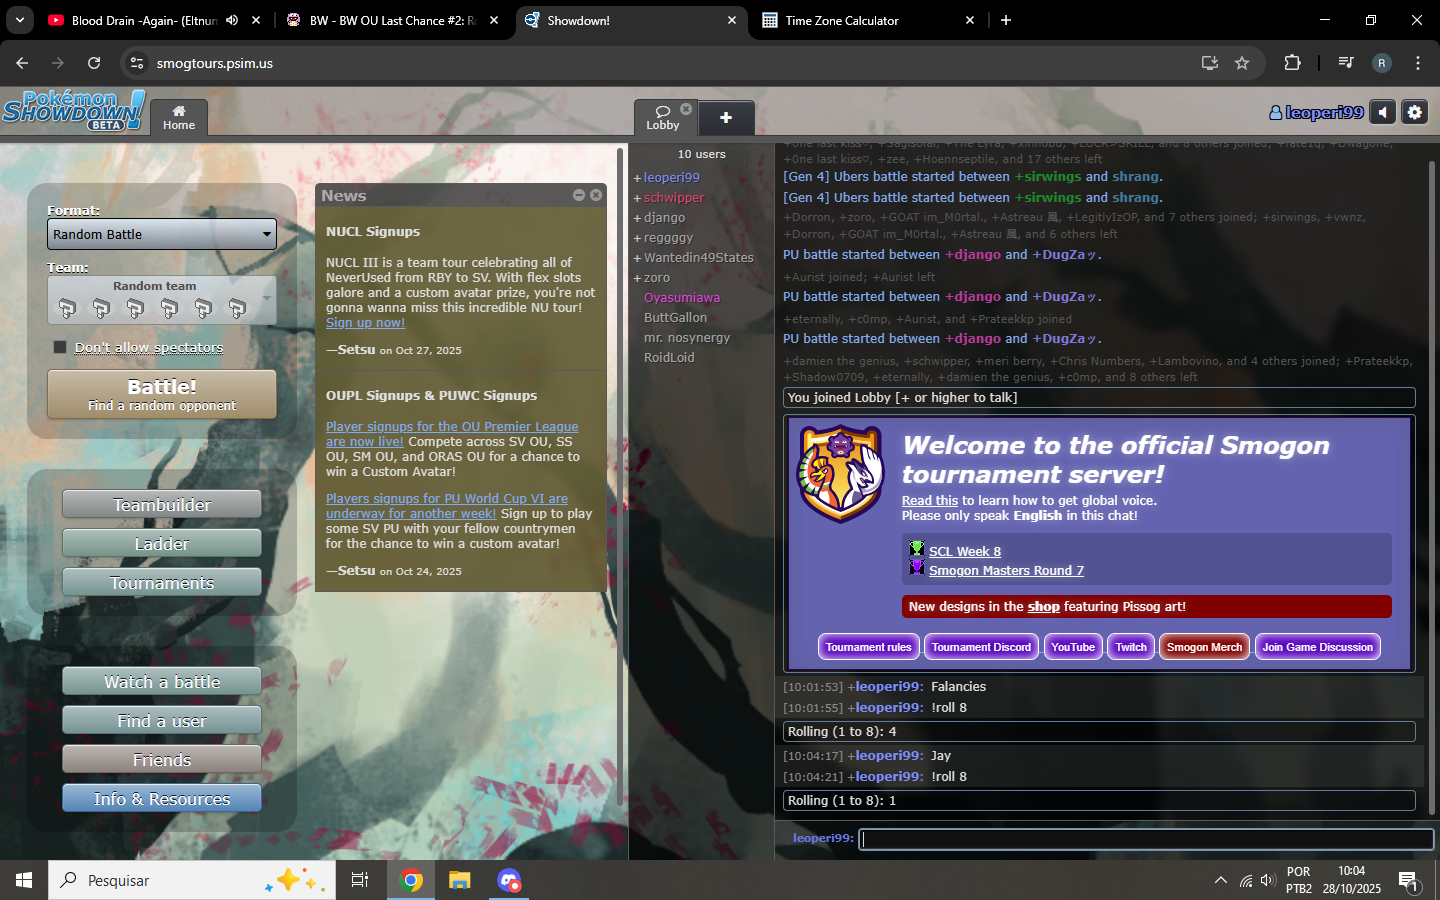Click the plus icon to join rooms
This screenshot has width=1440, height=900.
tap(726, 118)
